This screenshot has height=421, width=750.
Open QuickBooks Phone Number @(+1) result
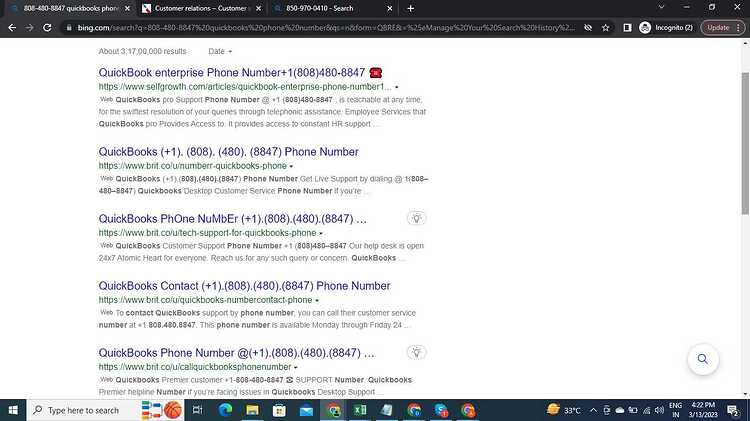coord(236,353)
